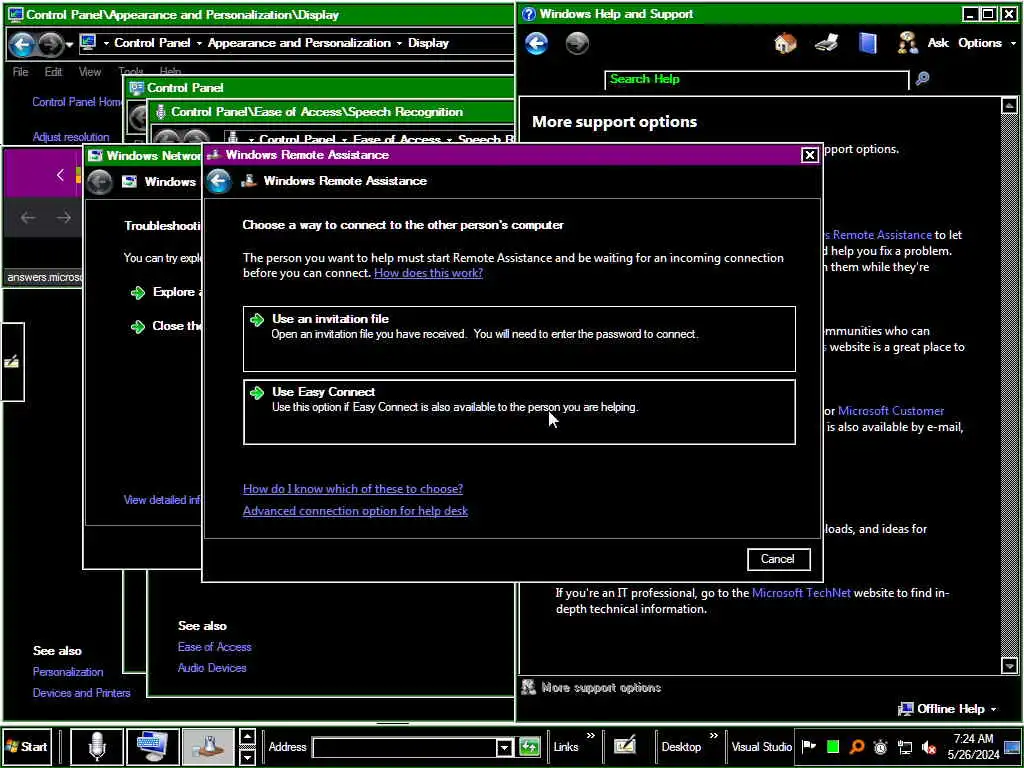Image resolution: width=1024 pixels, height=768 pixels.
Task: Click Explore option in Network troubleshooting window
Action: tap(166, 292)
